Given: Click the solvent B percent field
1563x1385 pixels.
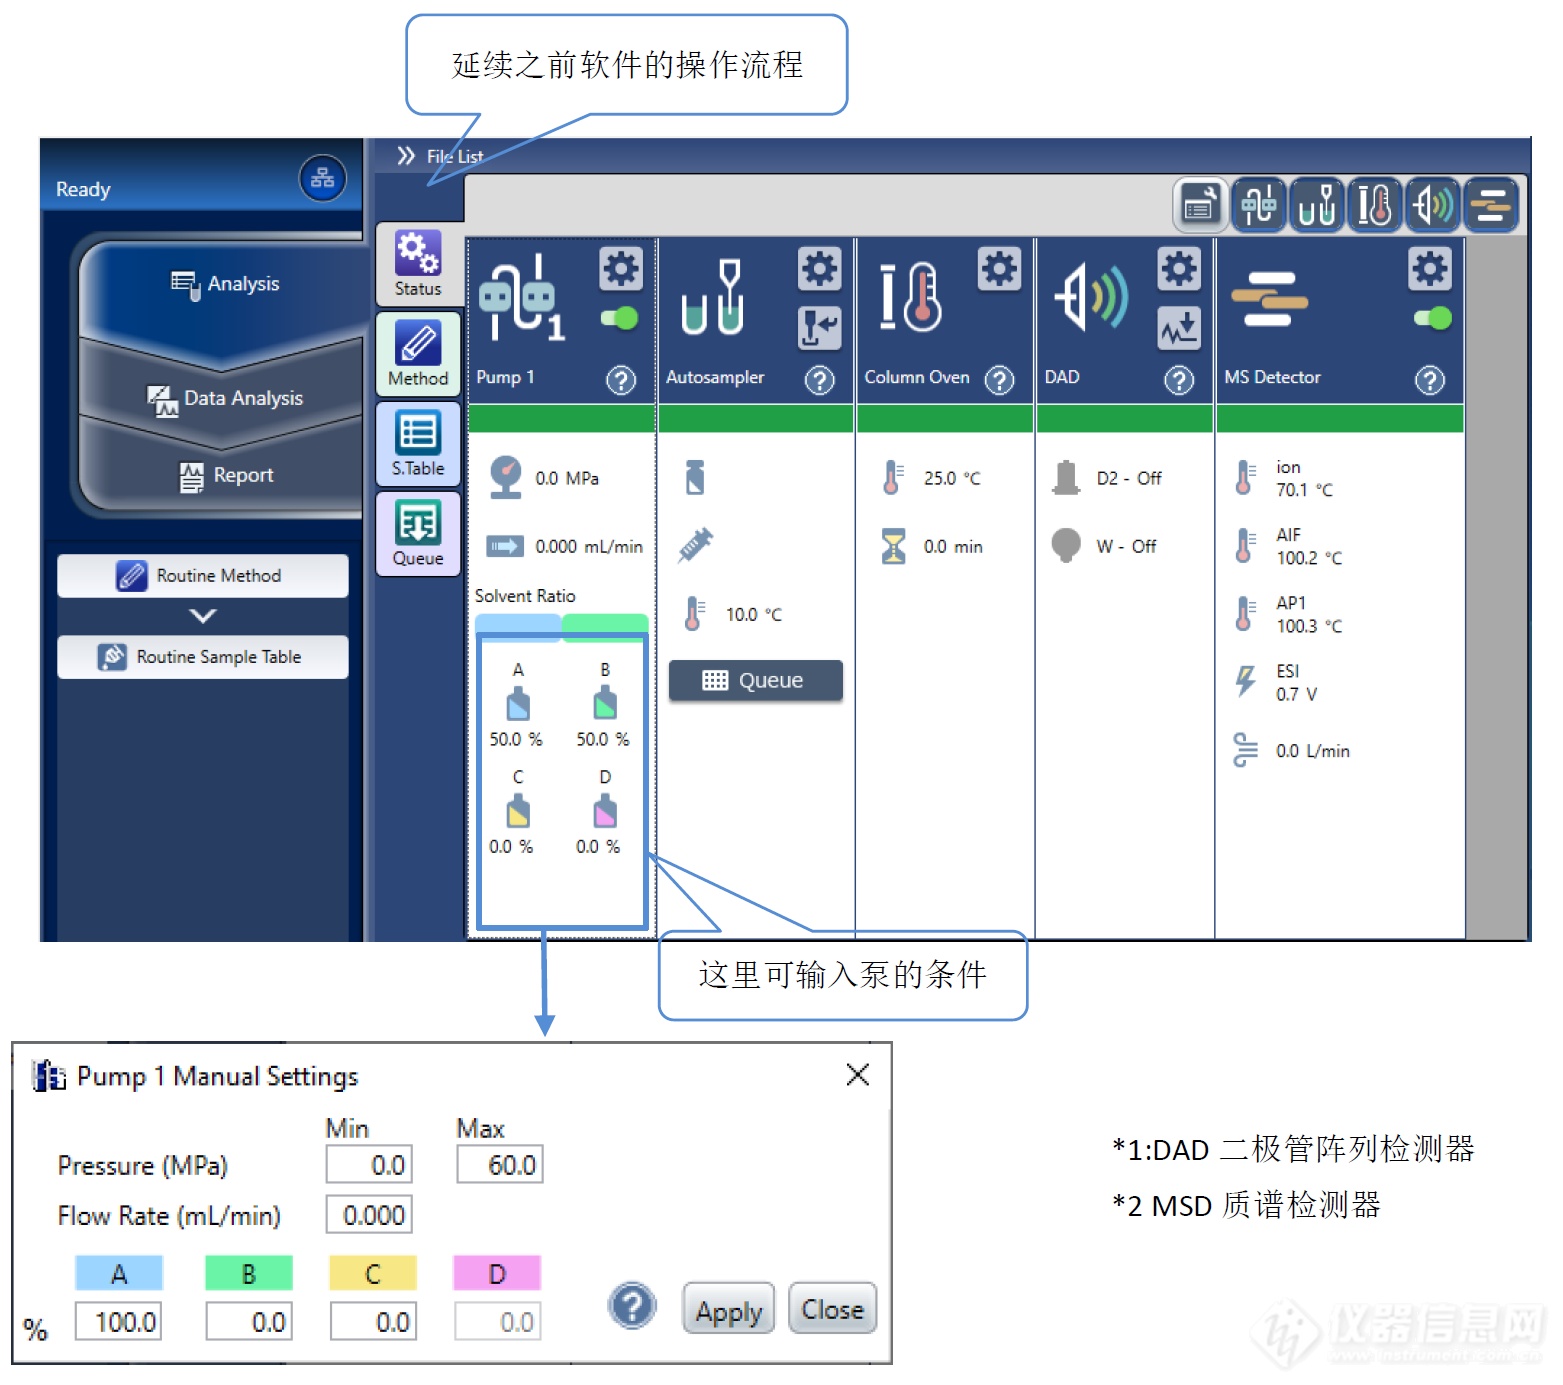Looking at the screenshot, I should tap(249, 1322).
